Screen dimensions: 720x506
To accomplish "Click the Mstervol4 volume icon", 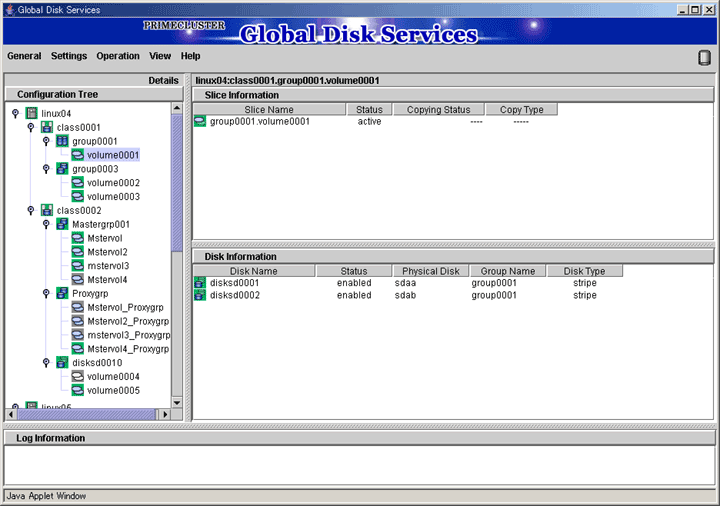I will 78,279.
